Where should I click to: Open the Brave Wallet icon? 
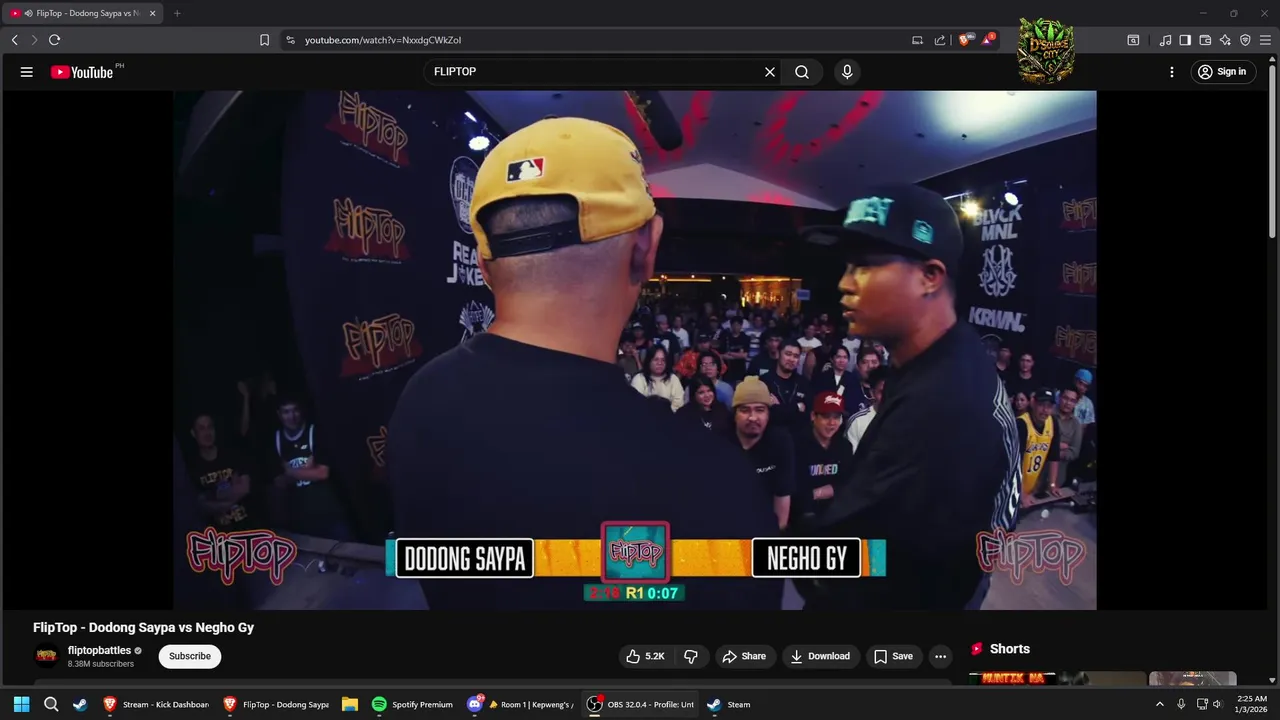pos(1205,40)
